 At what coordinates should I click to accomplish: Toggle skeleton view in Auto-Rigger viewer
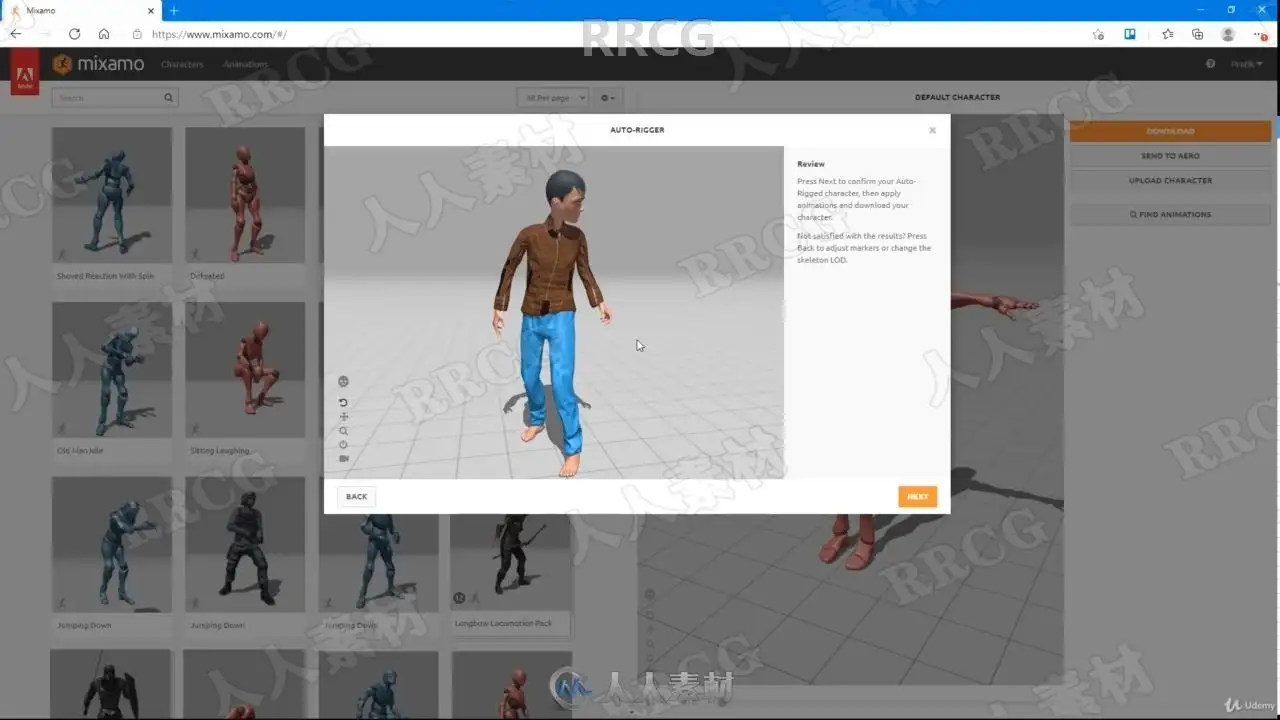tap(343, 381)
